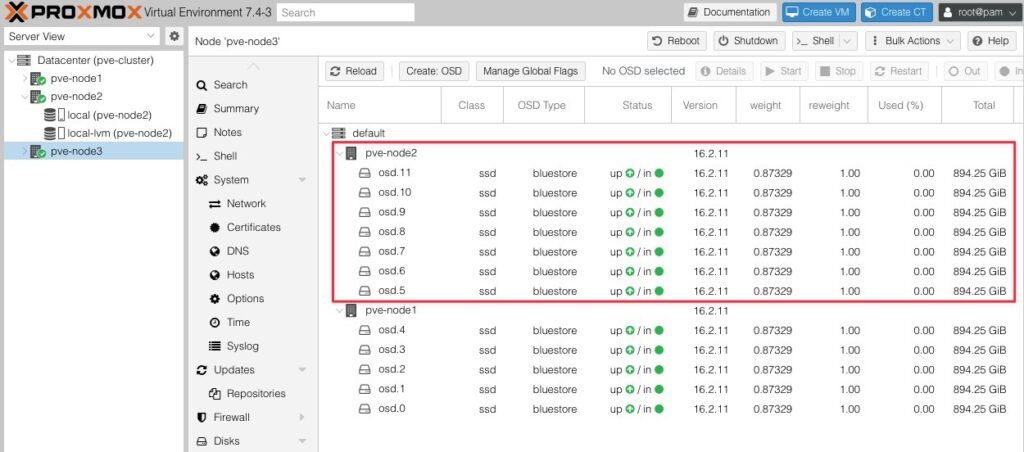This screenshot has width=1024, height=452.
Task: Collapse the pve-node1 OSD group
Action: 339,310
